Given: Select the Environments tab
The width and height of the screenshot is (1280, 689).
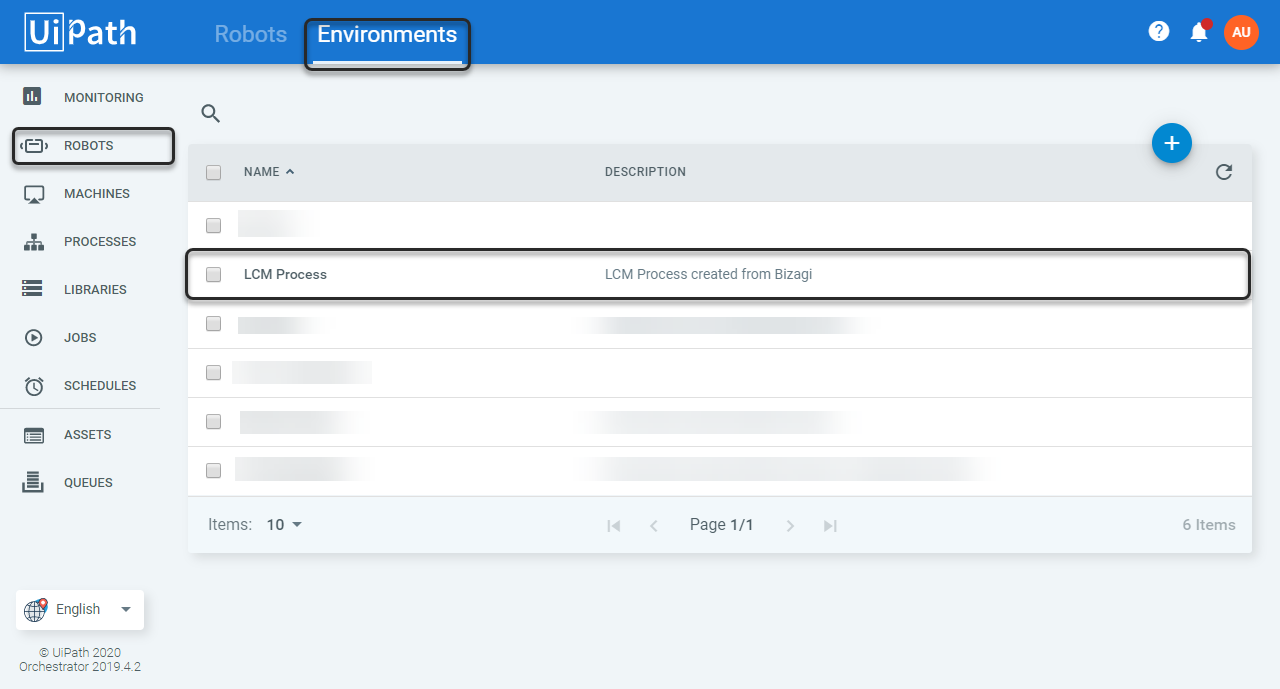Looking at the screenshot, I should 387,34.
